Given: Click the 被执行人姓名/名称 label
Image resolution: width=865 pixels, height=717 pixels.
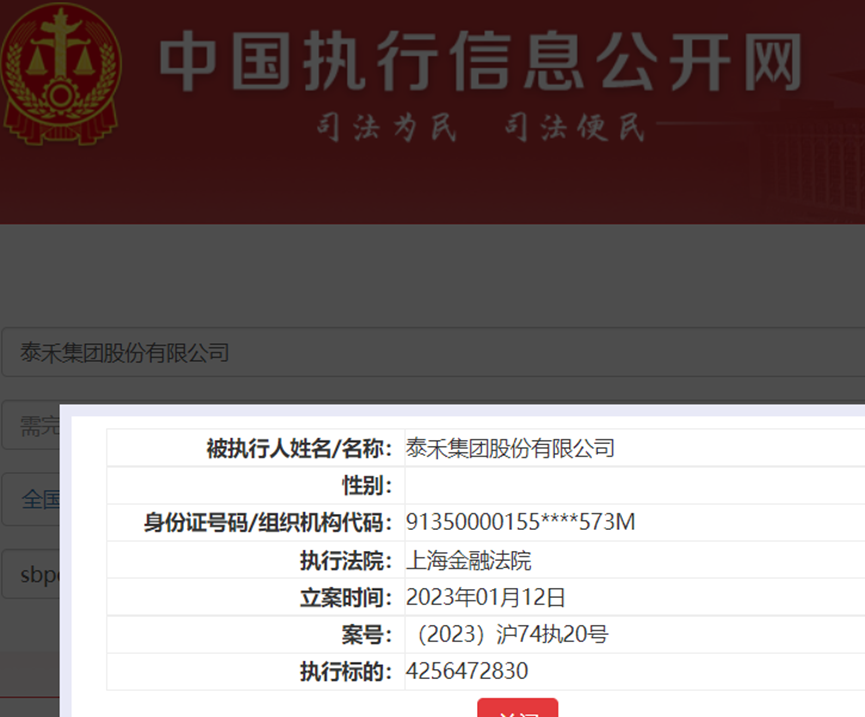Looking at the screenshot, I should 300,448.
